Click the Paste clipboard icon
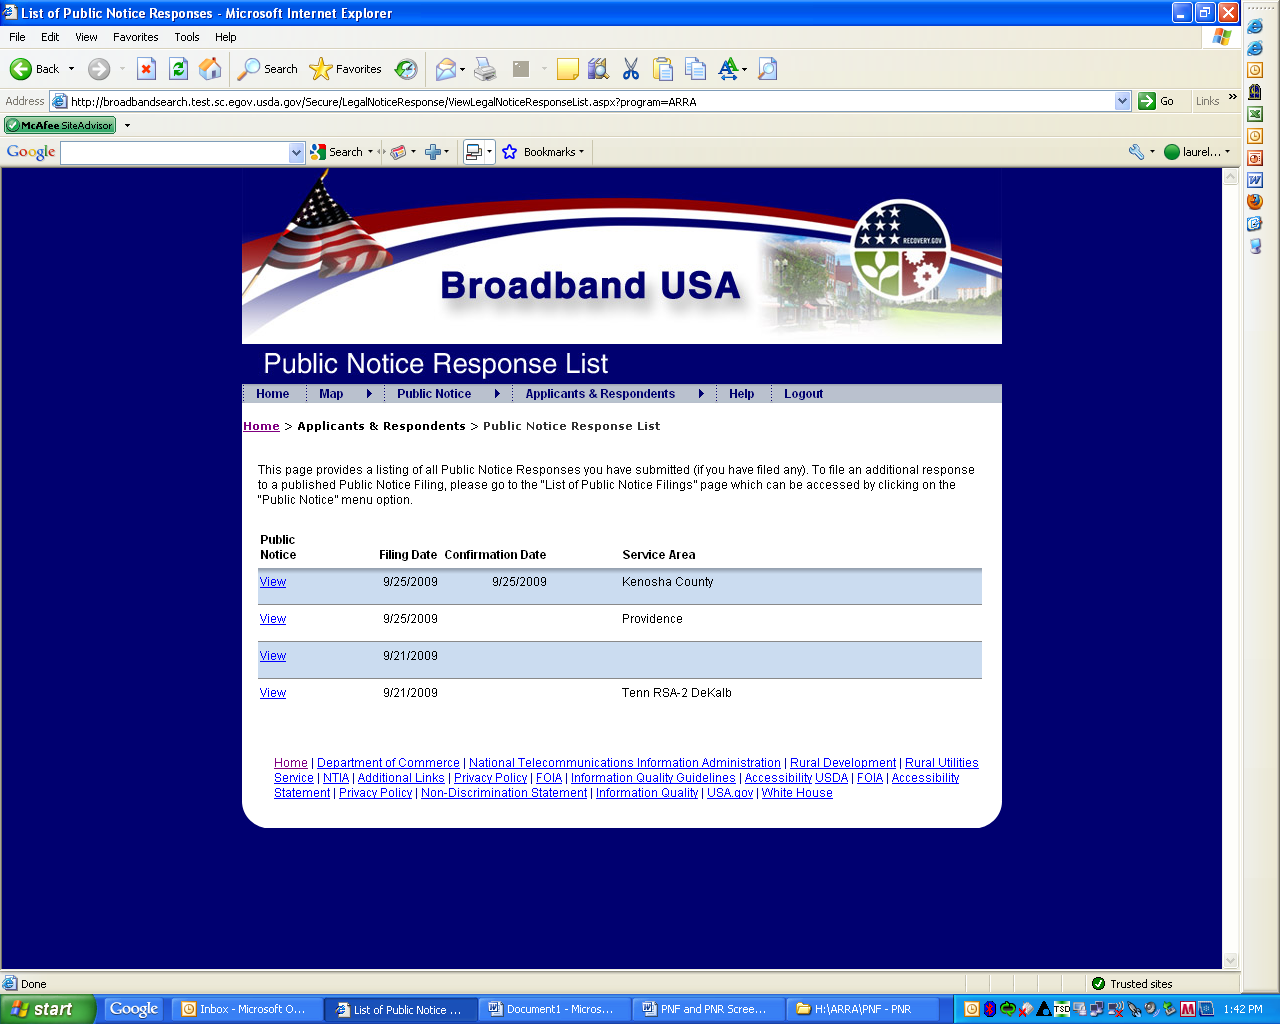 (x=662, y=69)
